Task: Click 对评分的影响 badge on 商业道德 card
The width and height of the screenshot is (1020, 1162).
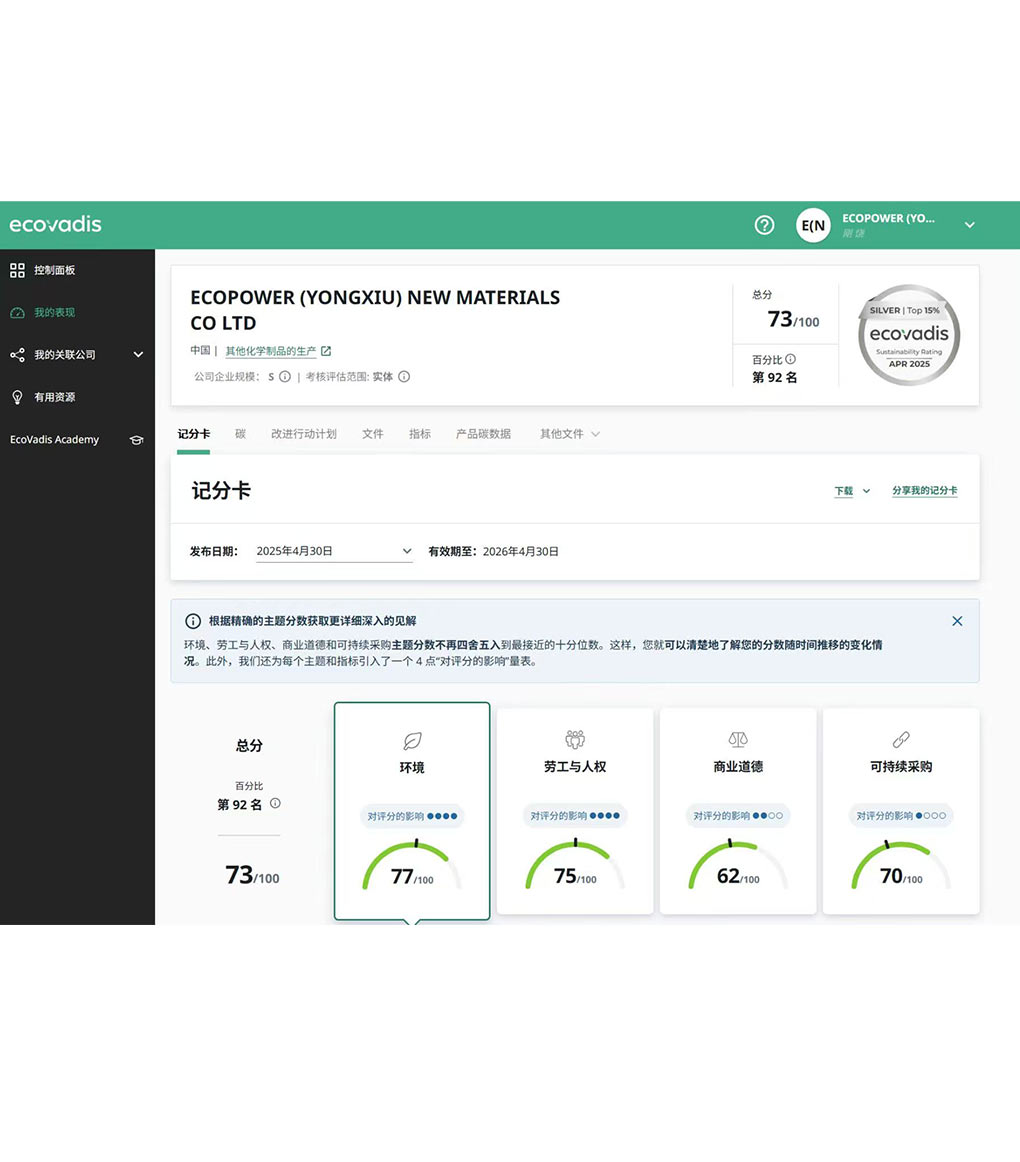Action: tap(738, 815)
